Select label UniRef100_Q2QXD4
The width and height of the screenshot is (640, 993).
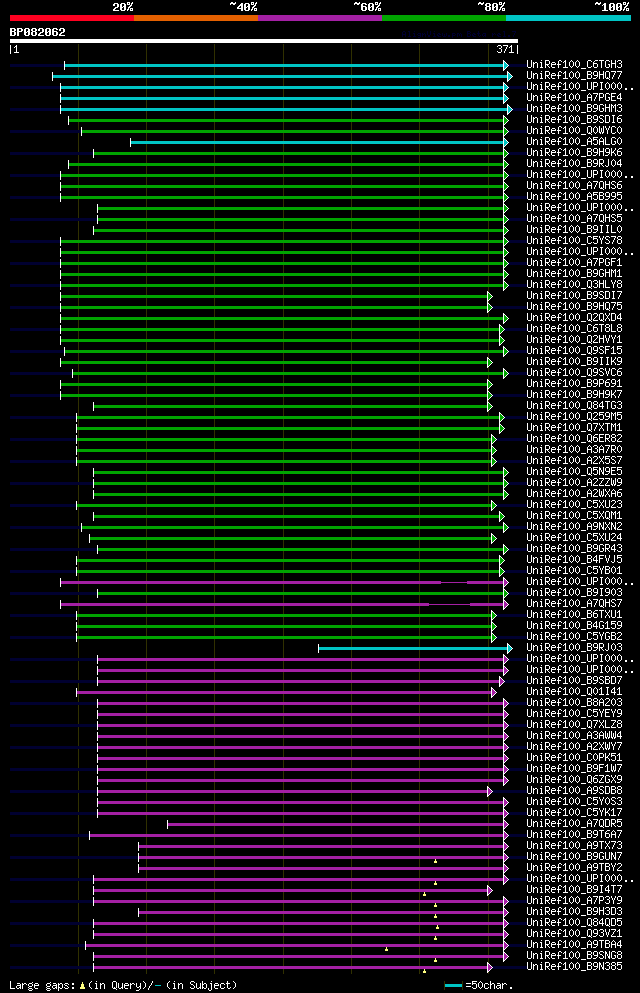[574, 317]
